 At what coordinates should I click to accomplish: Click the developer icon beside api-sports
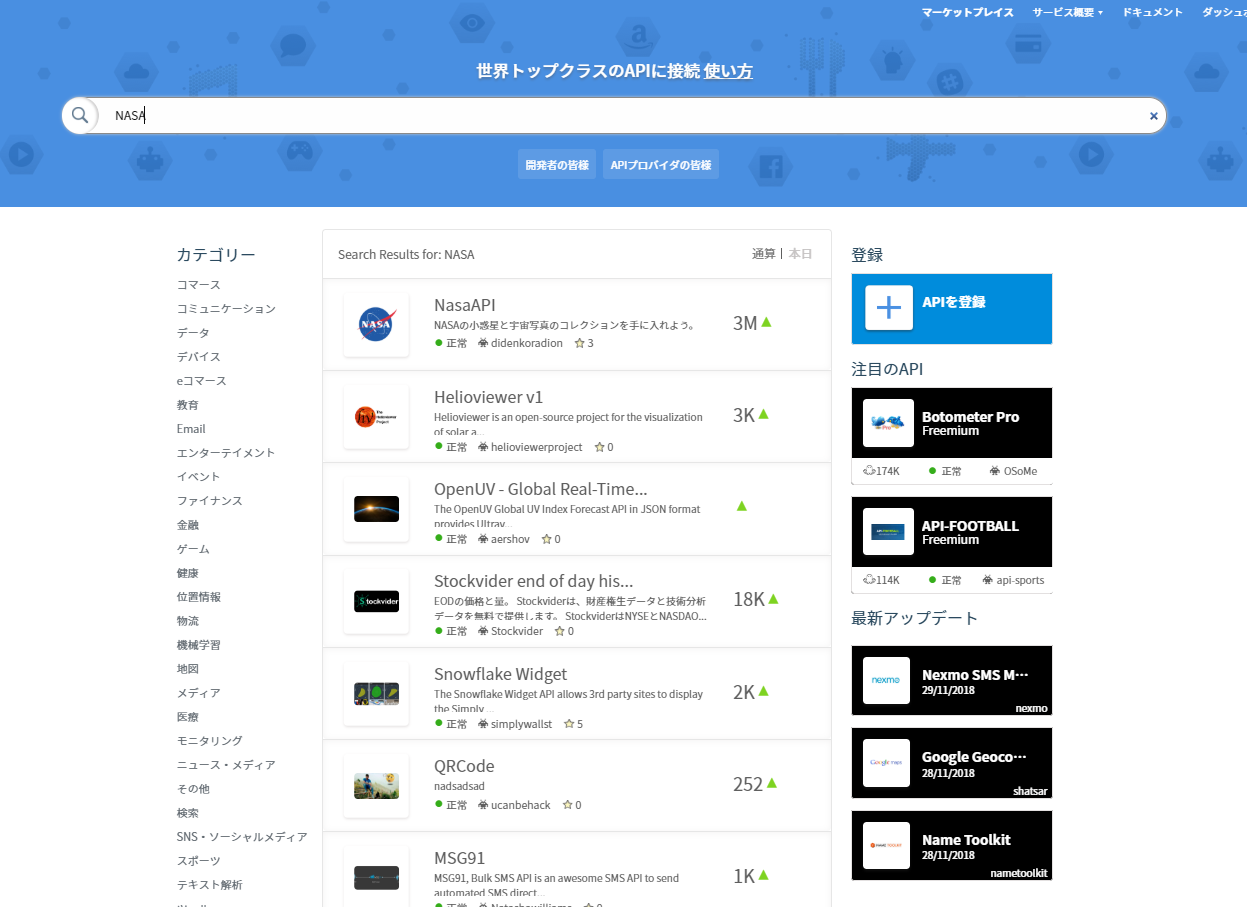(x=988, y=580)
